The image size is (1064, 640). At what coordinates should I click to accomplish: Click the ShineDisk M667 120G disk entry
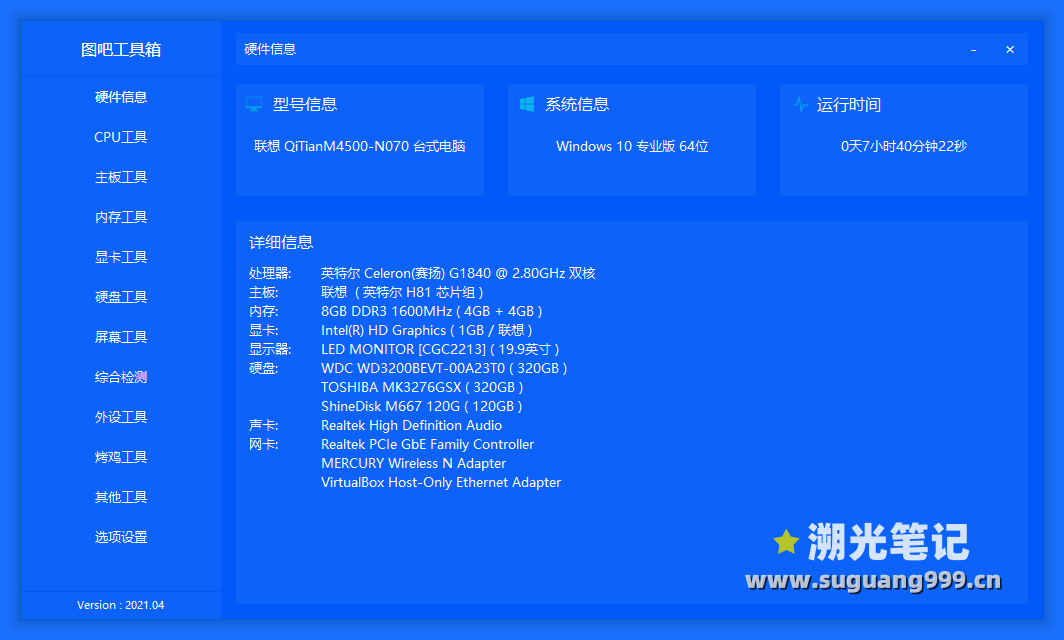pyautogui.click(x=421, y=407)
